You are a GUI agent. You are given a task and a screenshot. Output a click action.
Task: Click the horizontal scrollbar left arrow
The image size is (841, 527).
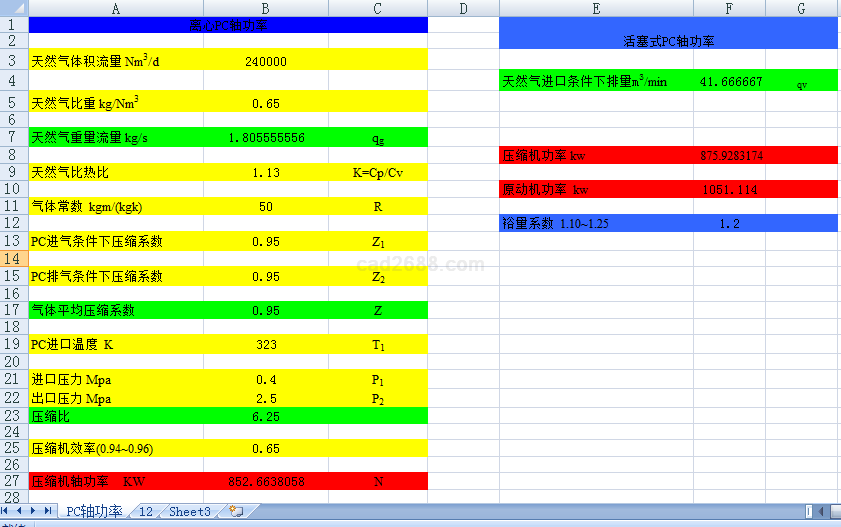click(823, 511)
